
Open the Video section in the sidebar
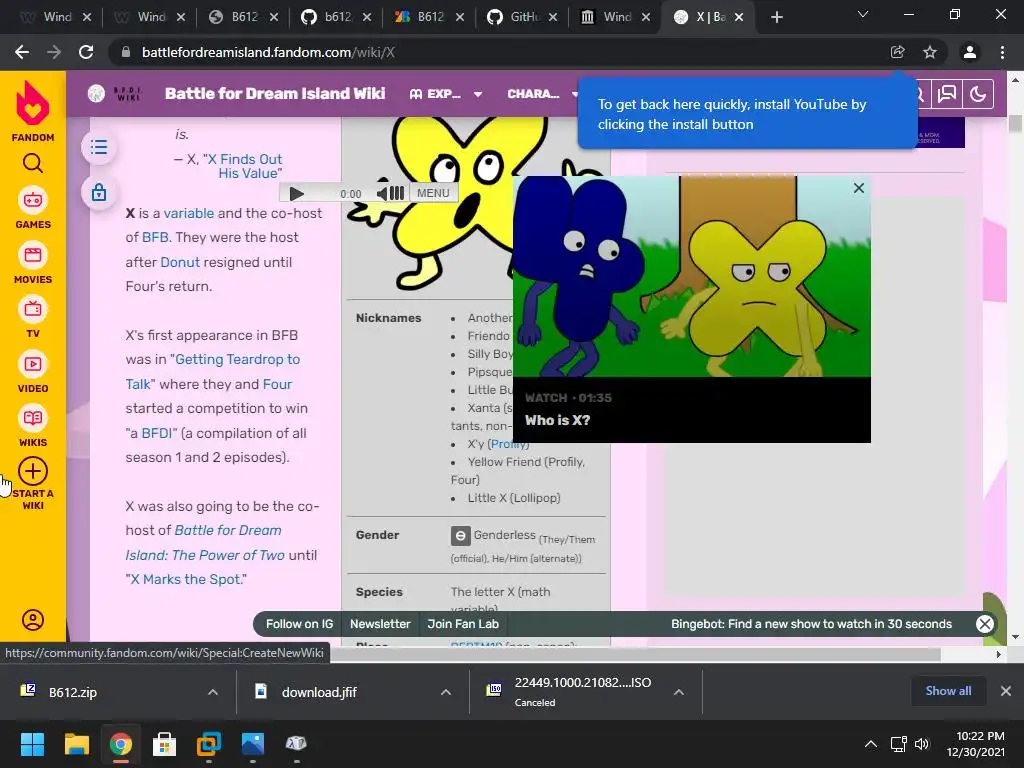pos(33,372)
